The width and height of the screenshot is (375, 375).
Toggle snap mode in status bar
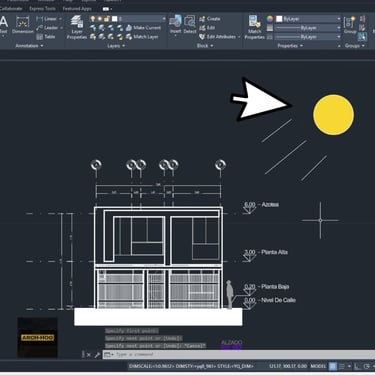(342, 366)
